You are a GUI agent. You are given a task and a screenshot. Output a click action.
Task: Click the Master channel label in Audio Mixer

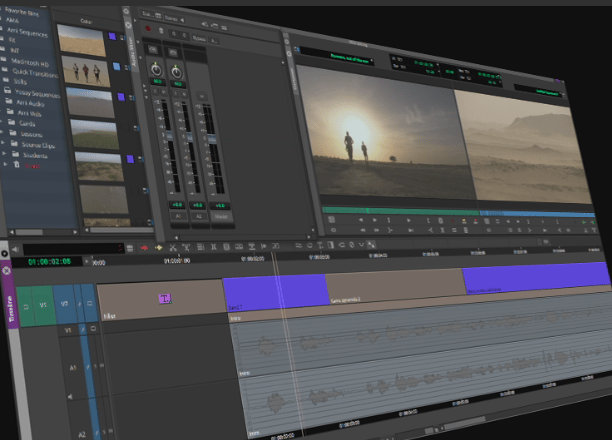(x=221, y=217)
